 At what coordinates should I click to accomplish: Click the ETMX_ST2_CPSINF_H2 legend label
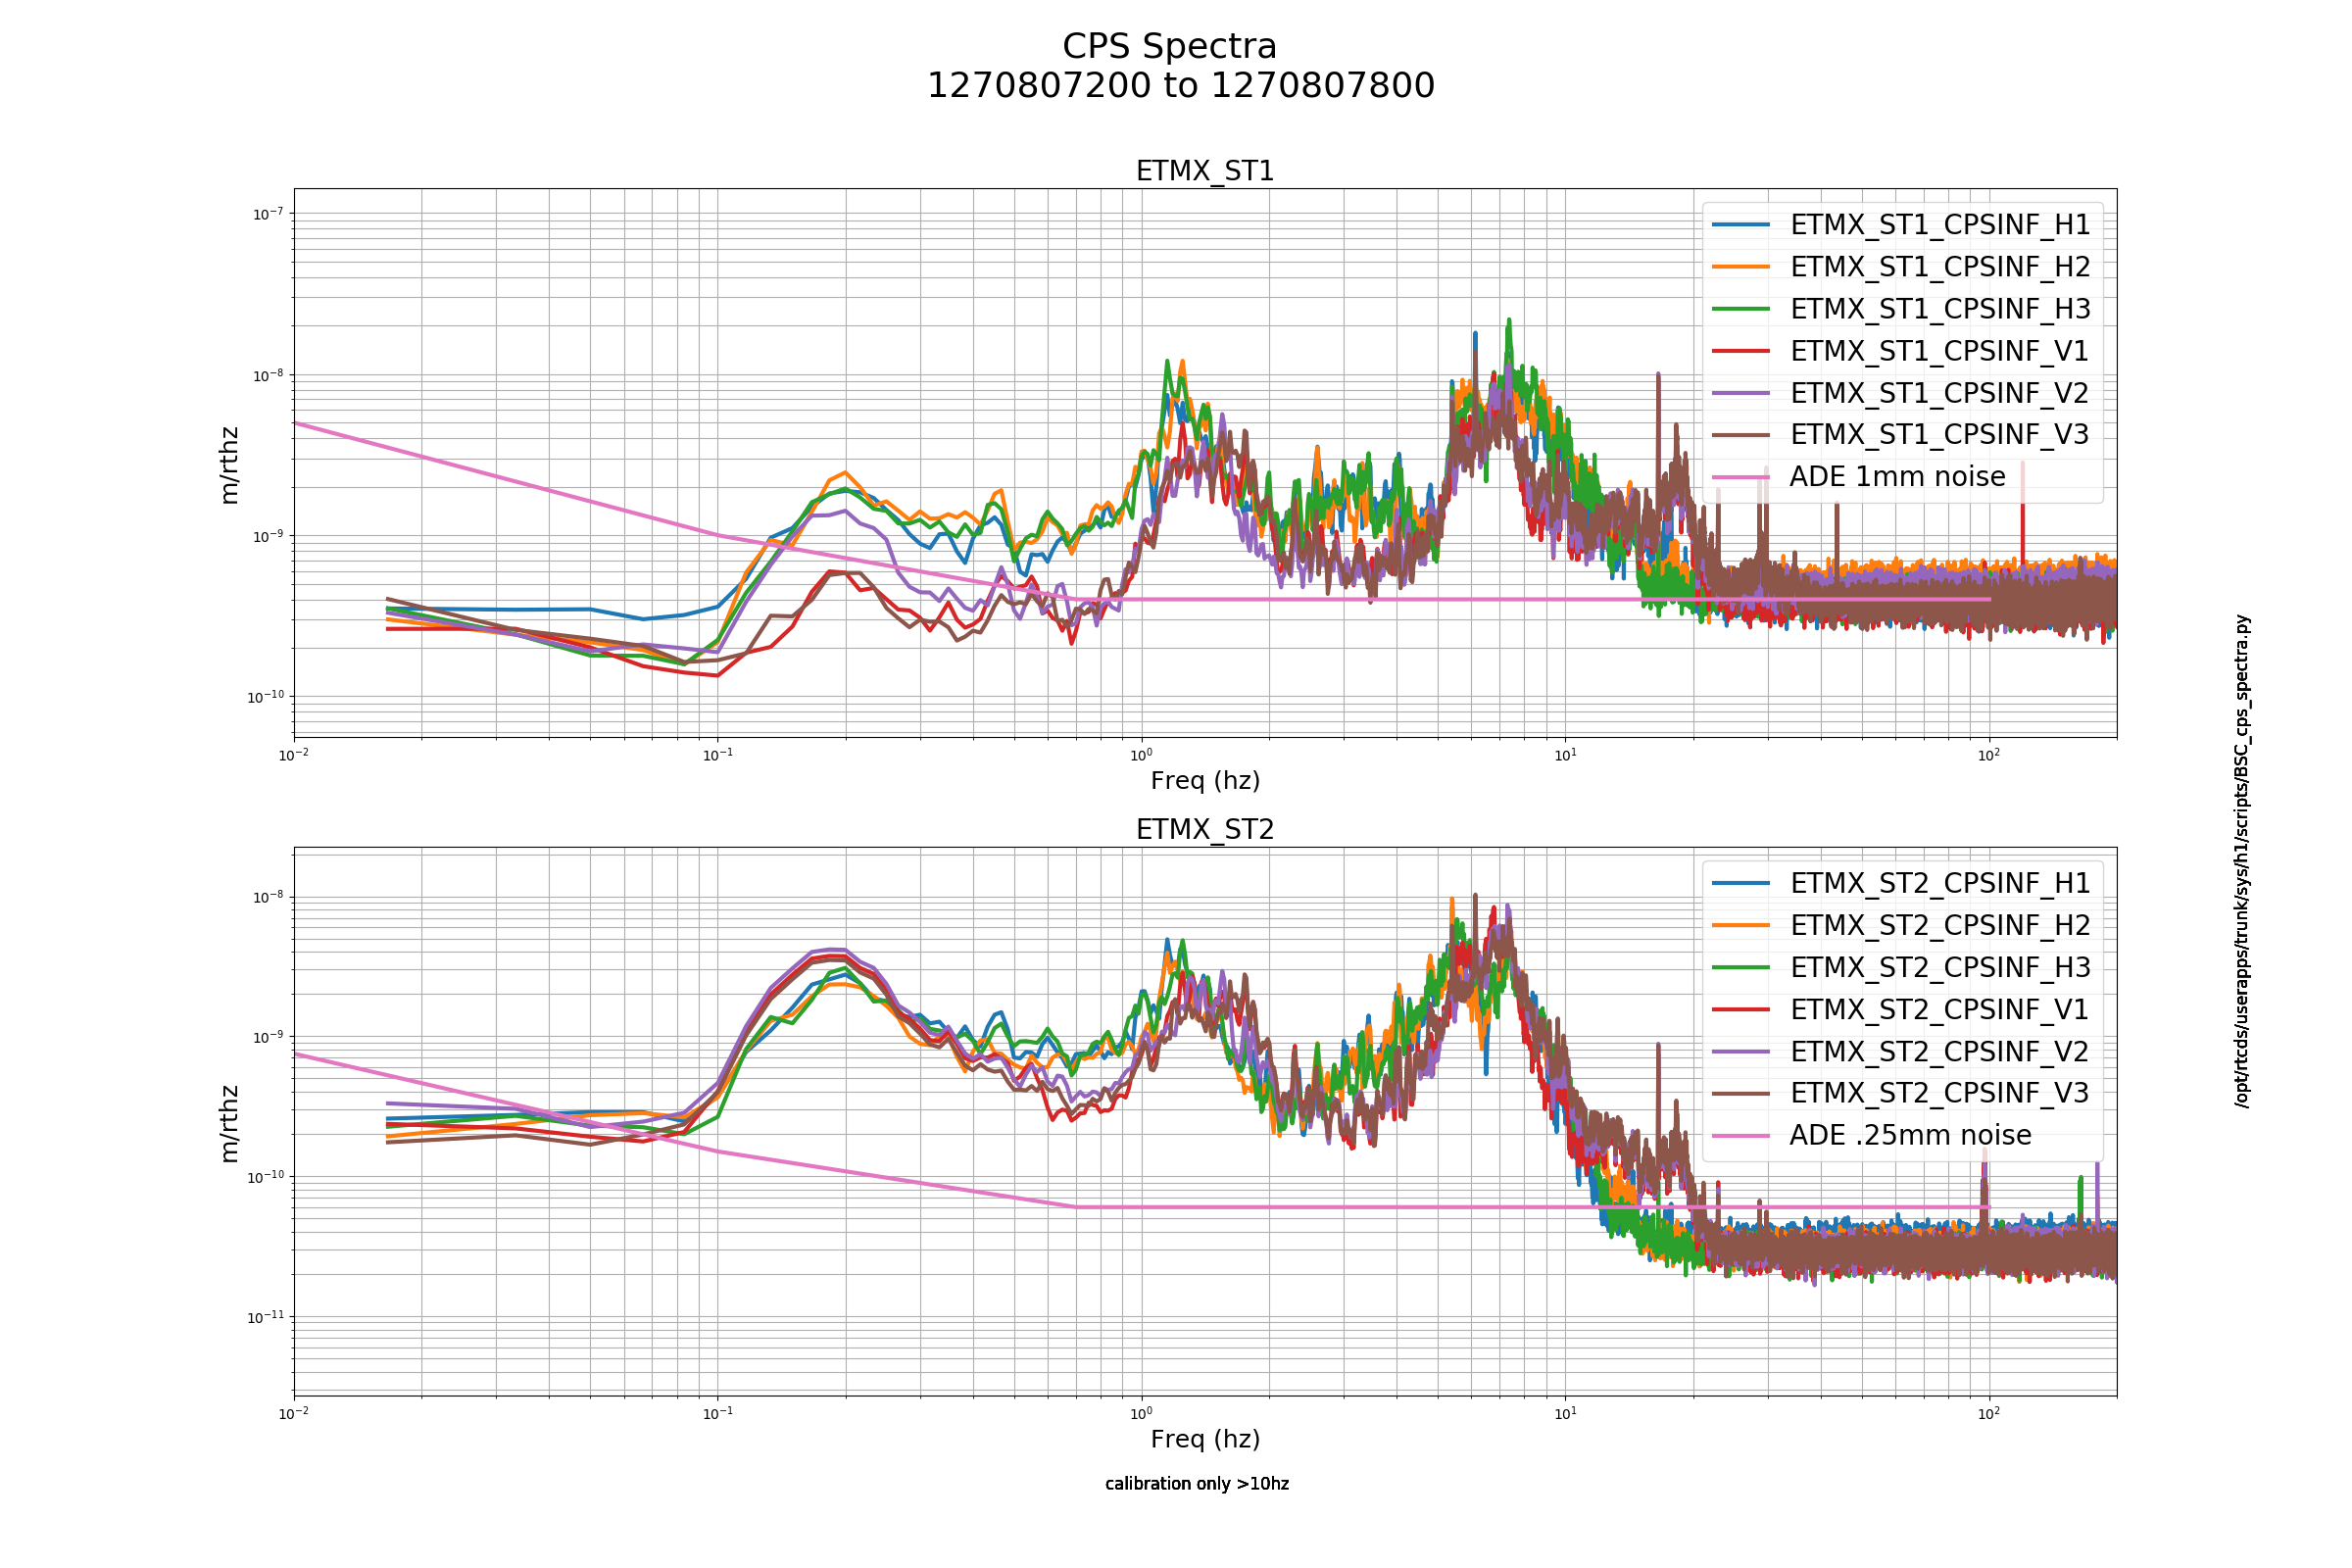(1940, 926)
